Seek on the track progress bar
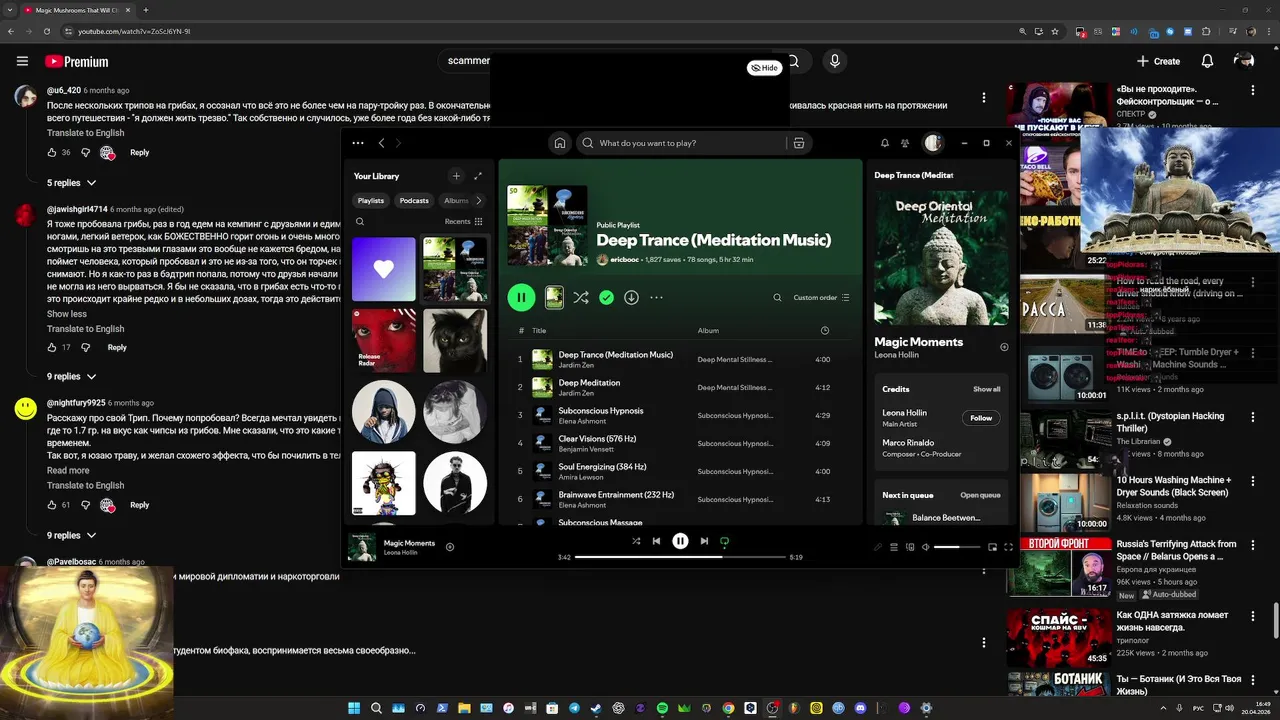The width and height of the screenshot is (1280, 720). pos(680,557)
